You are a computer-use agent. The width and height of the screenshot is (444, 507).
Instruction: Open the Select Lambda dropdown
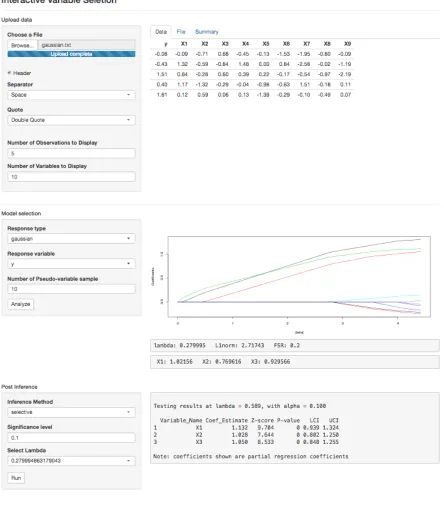(71, 461)
